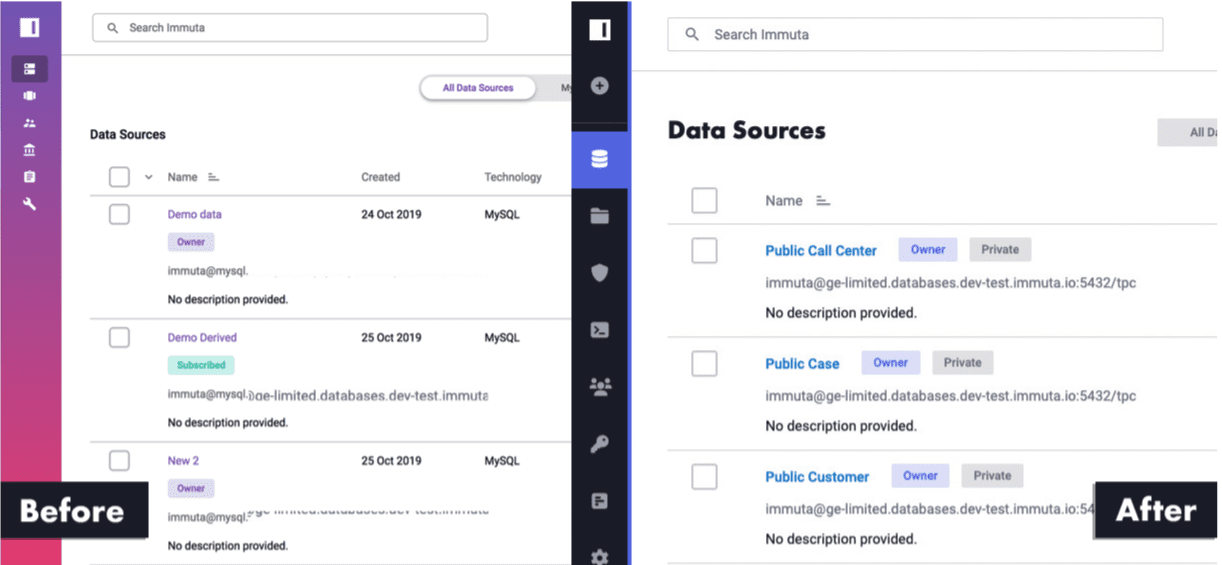Screen dimensions: 1222x565
Task: Click connection string under Public Call Center
Action: [951, 283]
